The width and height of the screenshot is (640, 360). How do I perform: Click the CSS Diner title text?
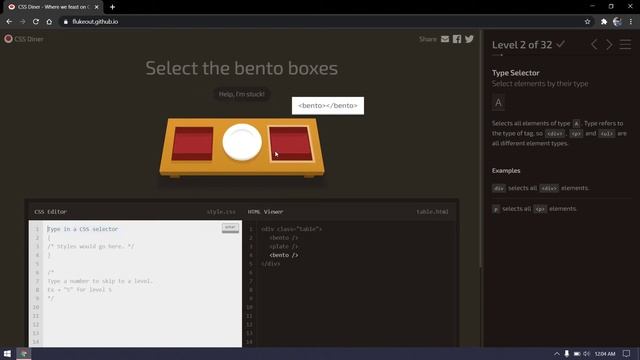pos(29,39)
